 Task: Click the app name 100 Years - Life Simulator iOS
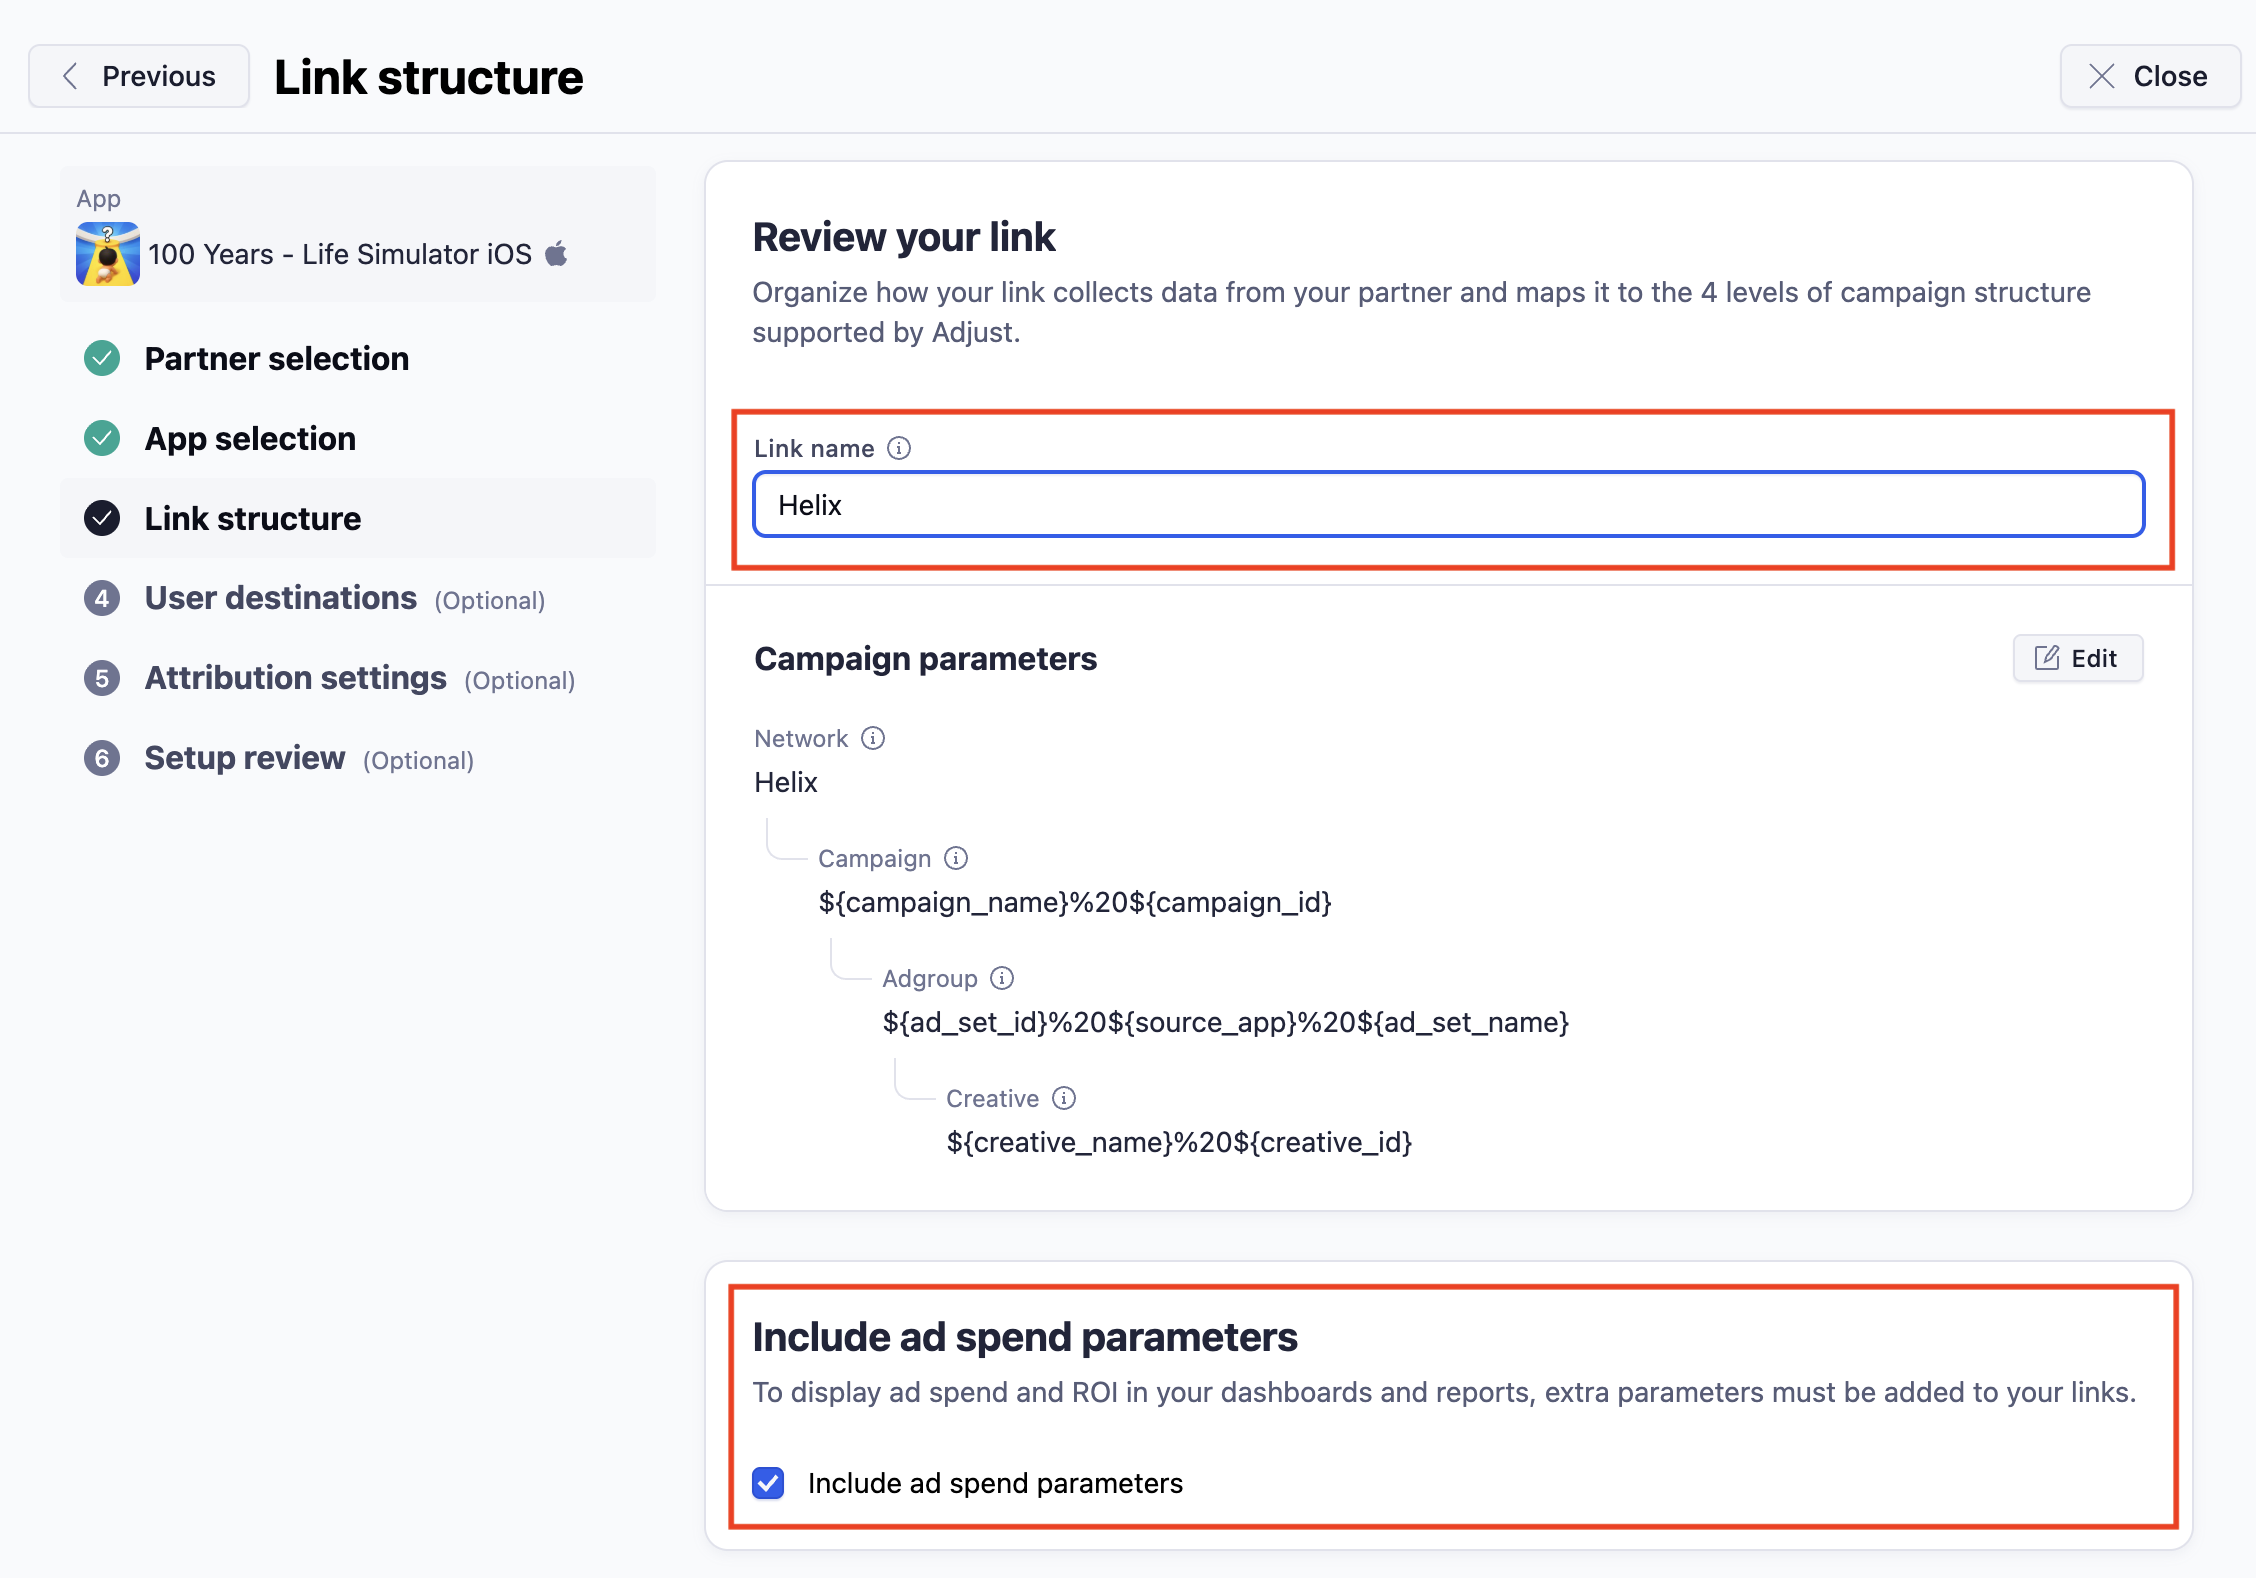(341, 254)
